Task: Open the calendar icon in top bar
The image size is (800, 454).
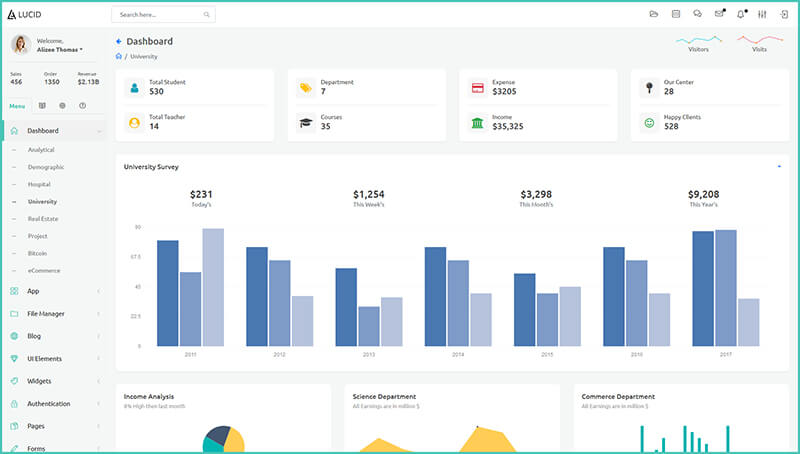Action: pyautogui.click(x=676, y=14)
